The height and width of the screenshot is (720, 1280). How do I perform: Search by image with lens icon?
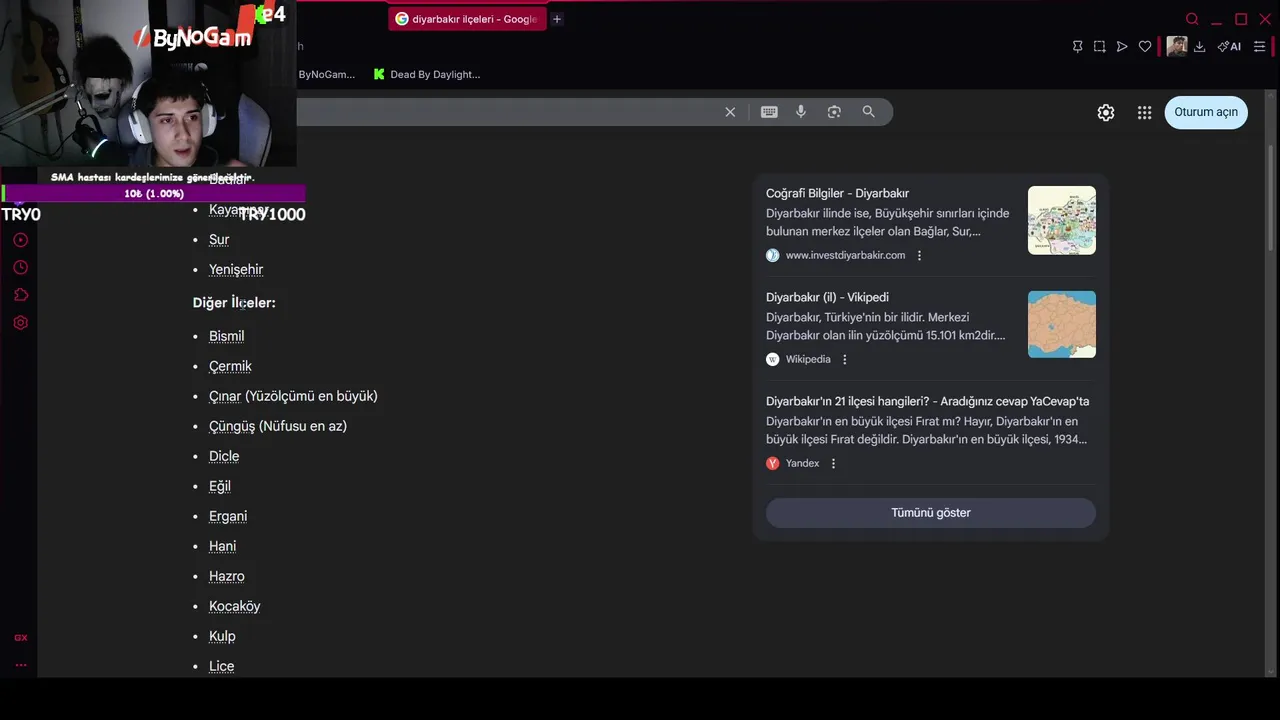pos(834,112)
